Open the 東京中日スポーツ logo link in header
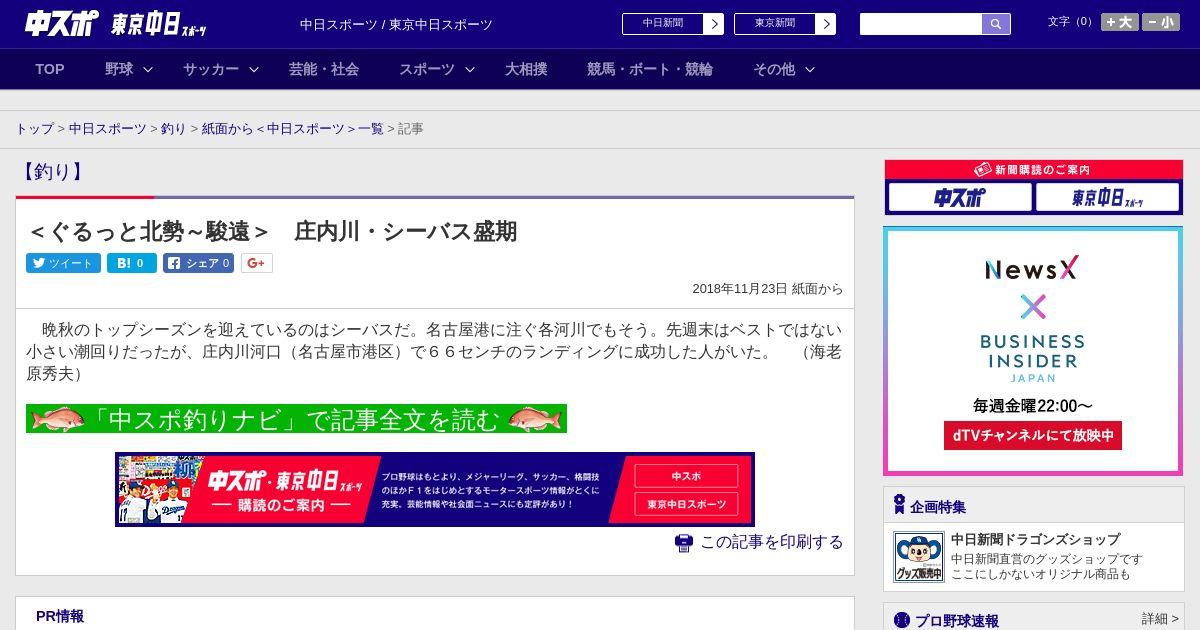The image size is (1200, 630). [x=159, y=24]
